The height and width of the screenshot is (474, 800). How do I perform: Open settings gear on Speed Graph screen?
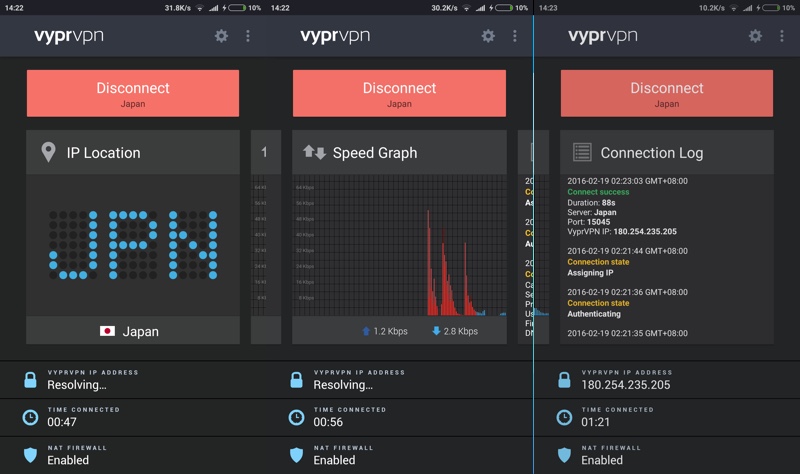[x=488, y=36]
